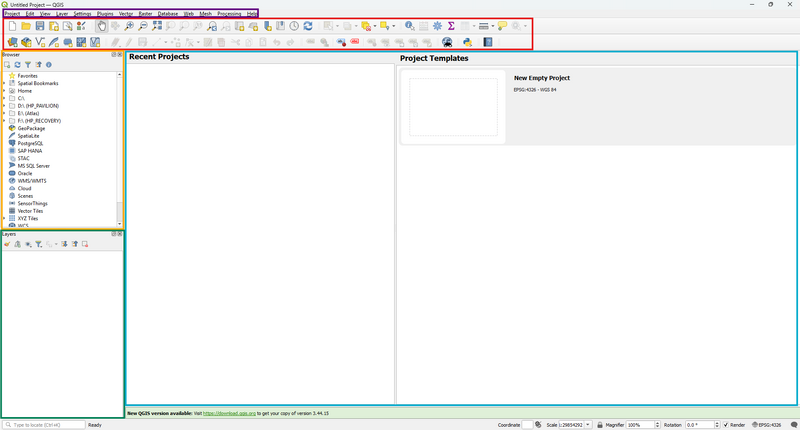
Task: Toggle the scale lock padlock
Action: (x=600, y=425)
